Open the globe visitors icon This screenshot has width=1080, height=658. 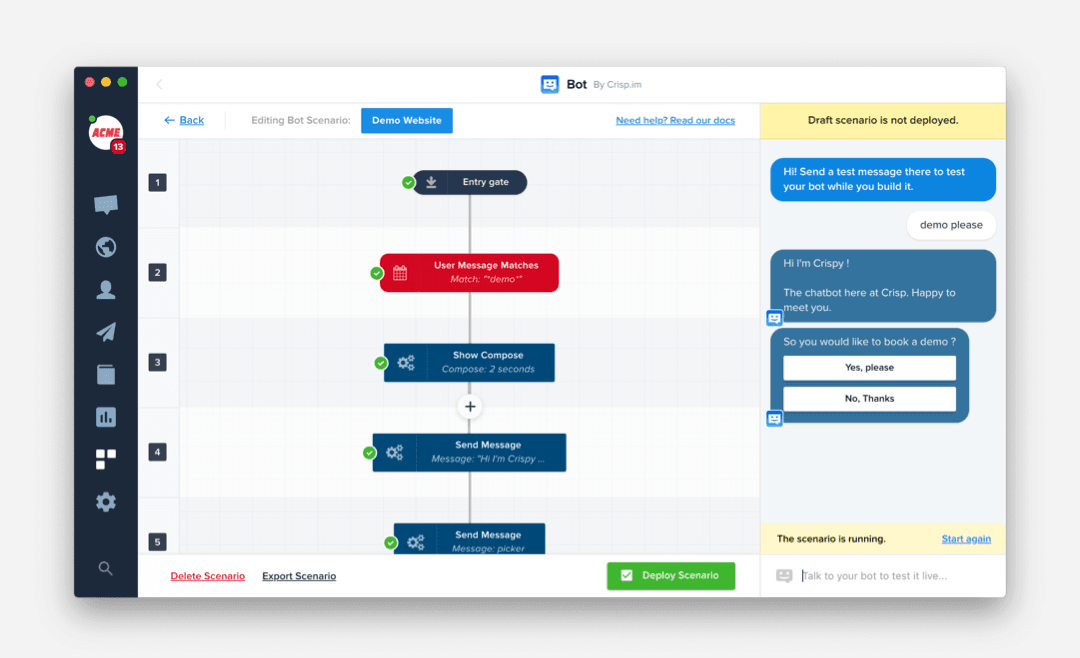(x=106, y=247)
